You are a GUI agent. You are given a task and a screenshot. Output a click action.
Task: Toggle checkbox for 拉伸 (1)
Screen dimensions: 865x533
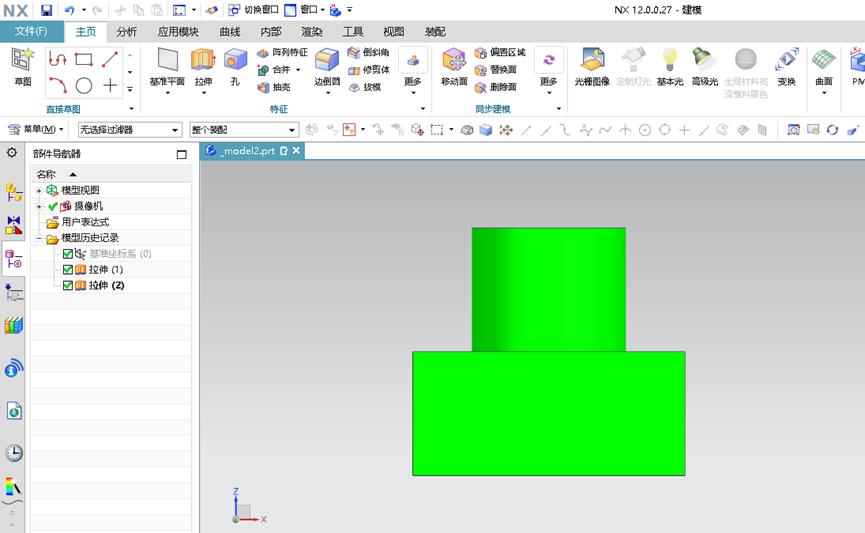(68, 270)
